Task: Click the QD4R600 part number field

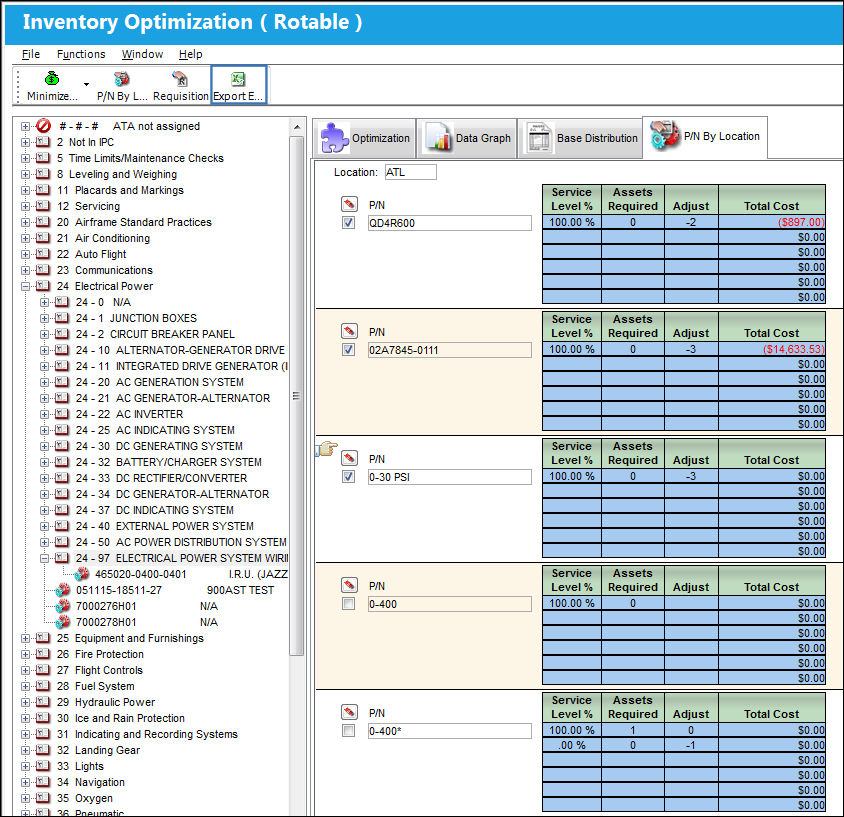Action: point(449,223)
